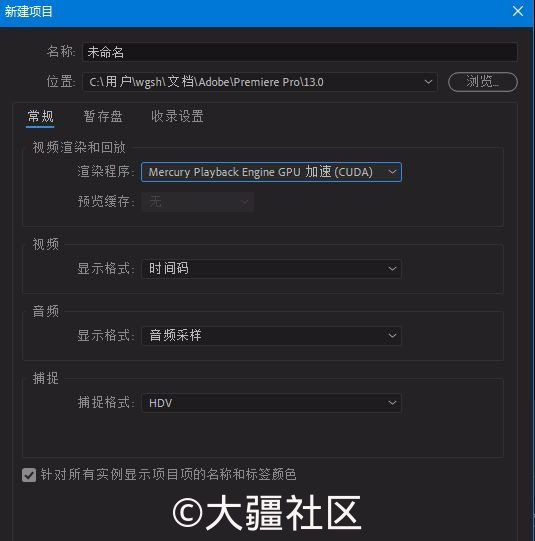The height and width of the screenshot is (541, 535).
Task: Click the 浏览 button
Action: point(483,82)
